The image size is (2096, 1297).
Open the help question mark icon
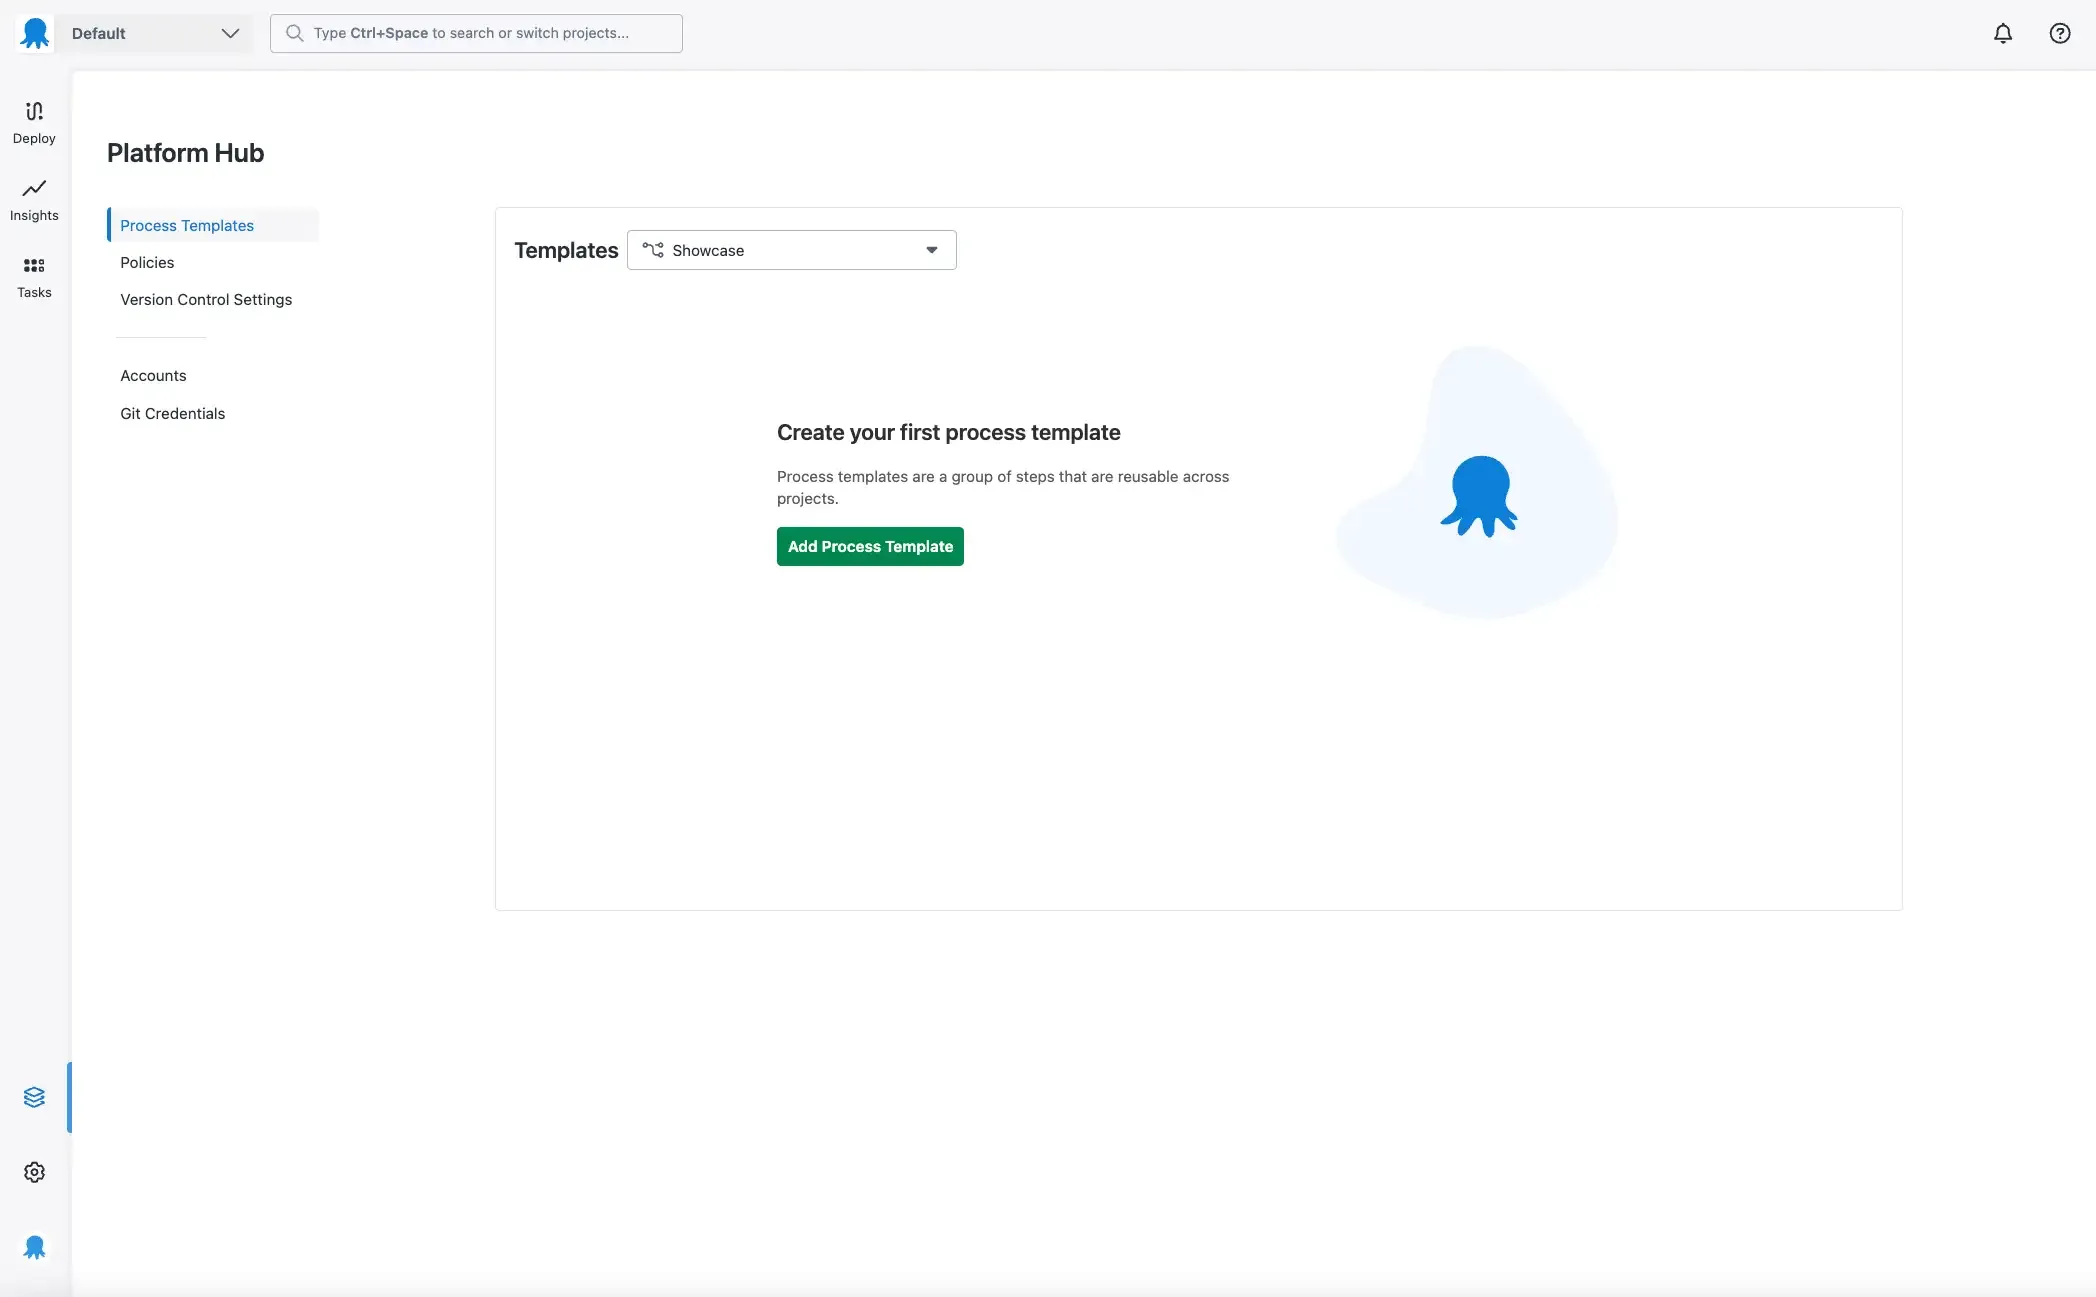click(x=2060, y=33)
